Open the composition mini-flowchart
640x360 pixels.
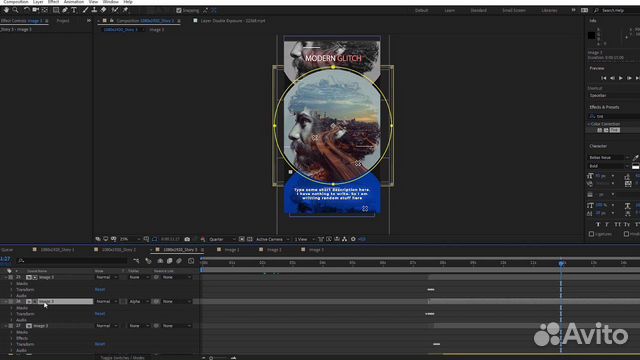coord(136,261)
